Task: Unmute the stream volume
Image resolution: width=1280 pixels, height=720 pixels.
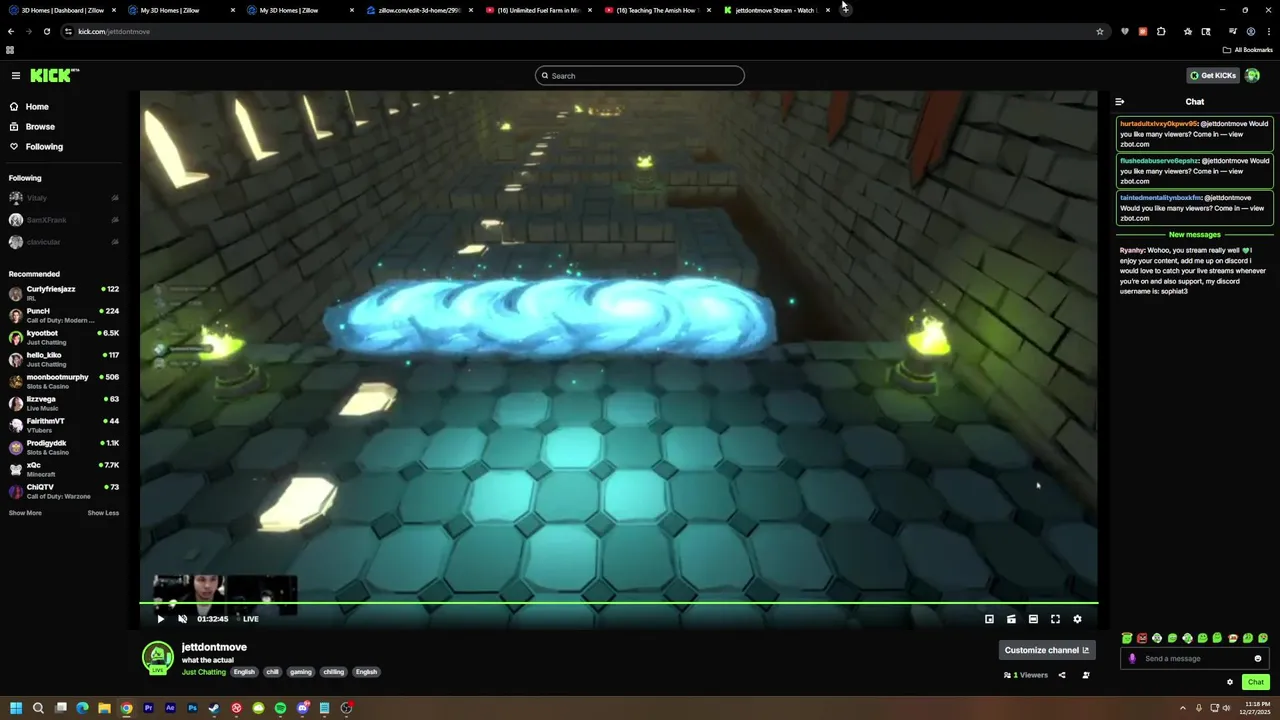Action: pos(183,619)
